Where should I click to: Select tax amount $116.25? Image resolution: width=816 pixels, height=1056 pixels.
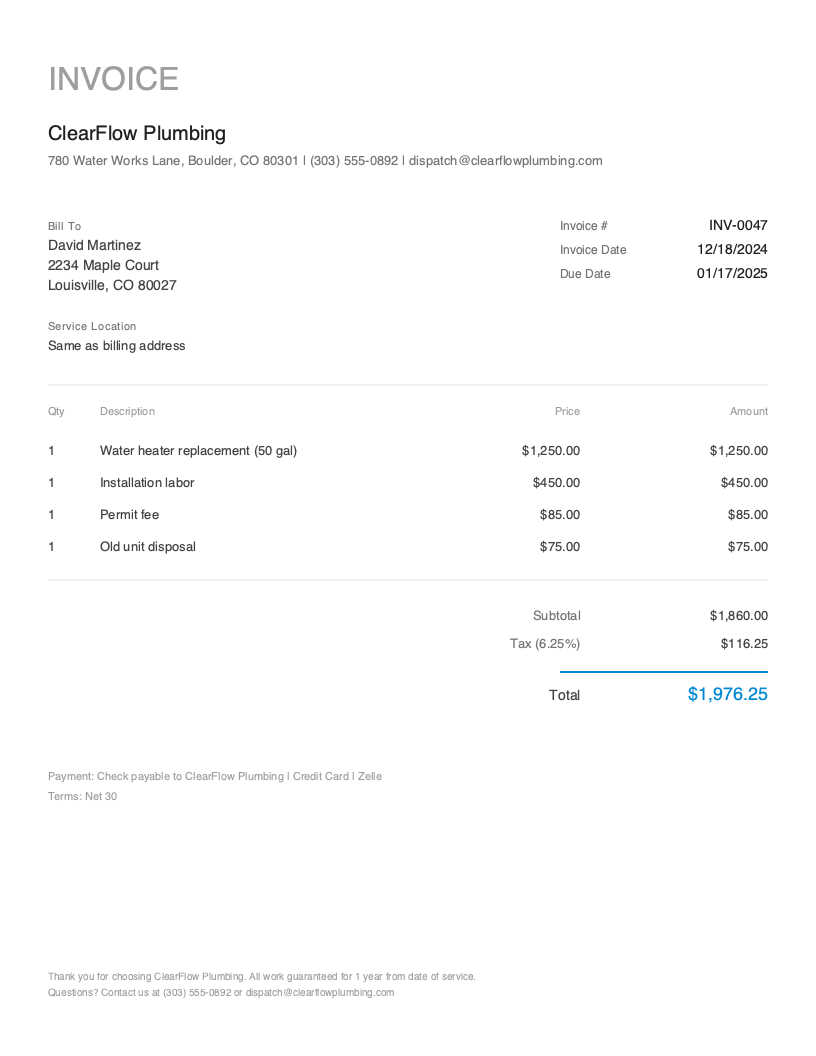[744, 644]
